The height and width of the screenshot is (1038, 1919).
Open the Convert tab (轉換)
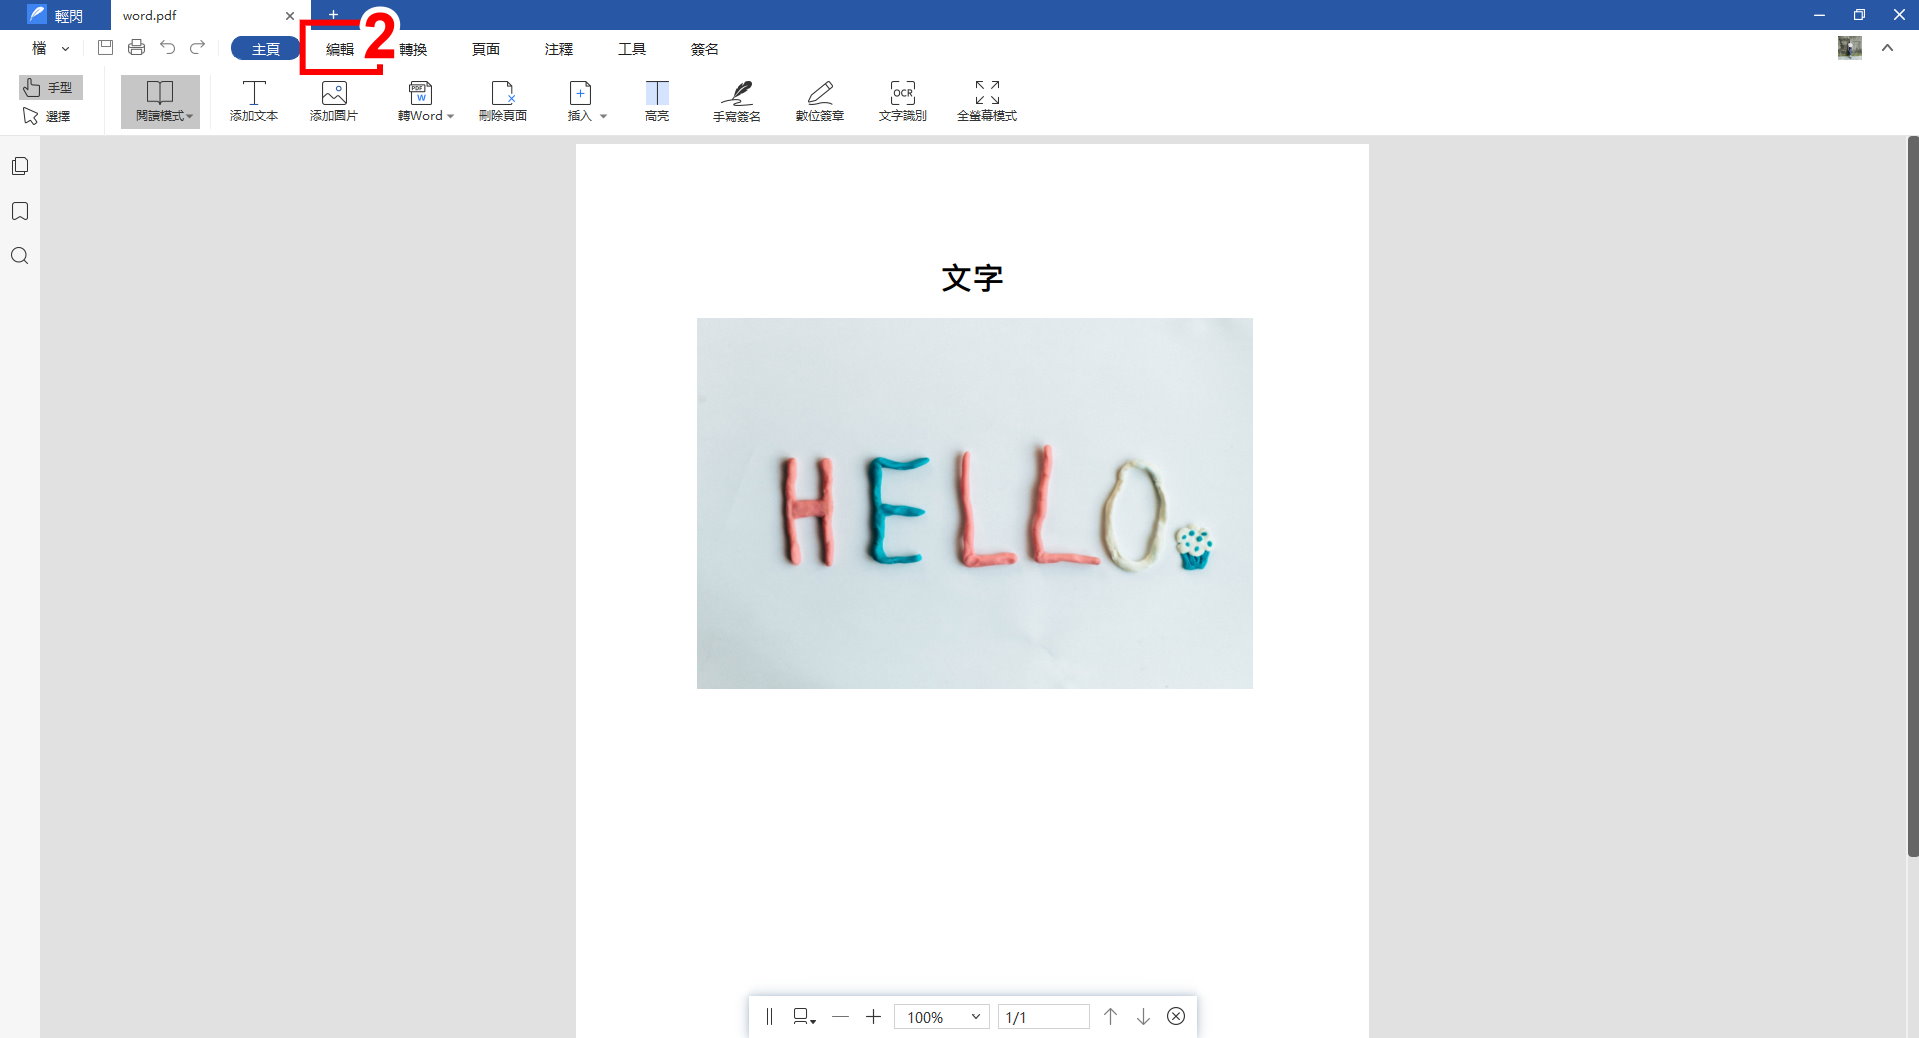click(413, 49)
